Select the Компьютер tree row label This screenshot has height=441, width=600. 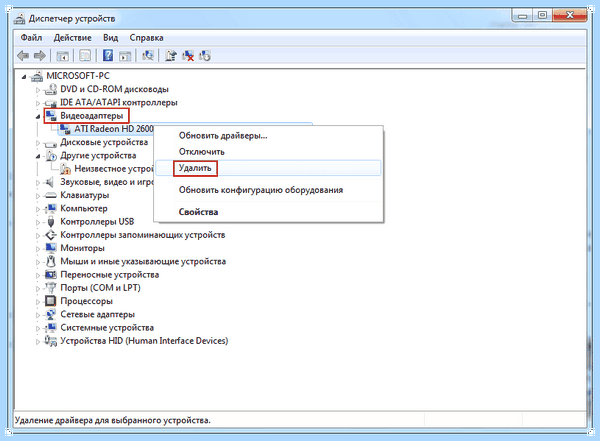(x=84, y=209)
